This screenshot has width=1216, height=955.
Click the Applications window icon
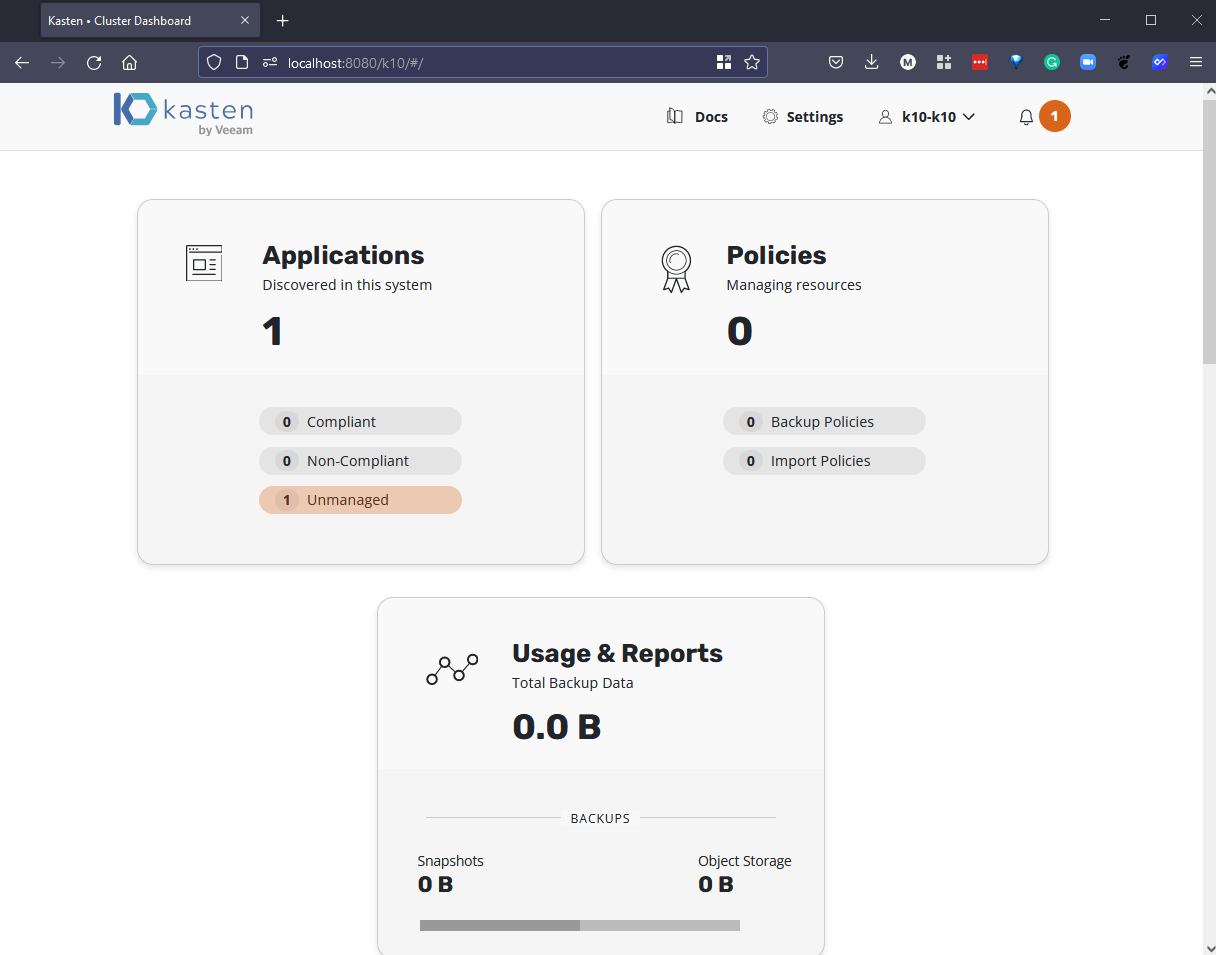(x=204, y=263)
